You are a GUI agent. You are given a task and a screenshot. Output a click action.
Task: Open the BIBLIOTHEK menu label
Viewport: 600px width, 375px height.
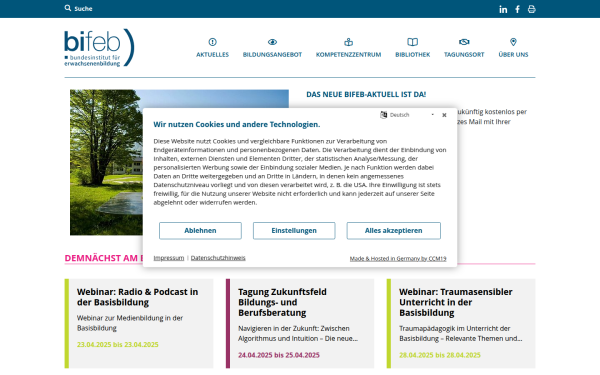click(412, 55)
